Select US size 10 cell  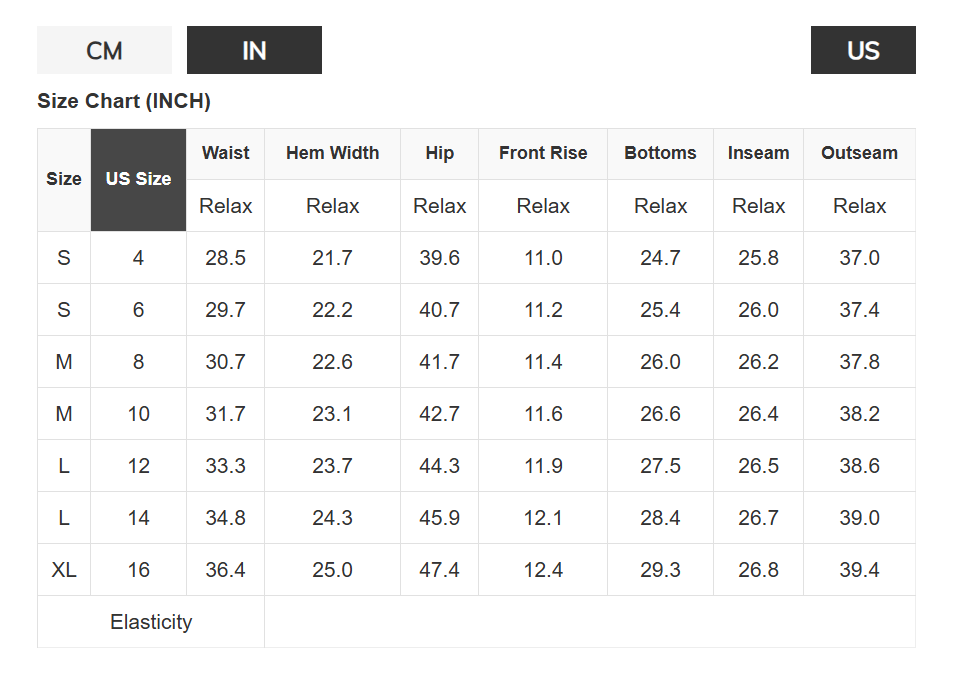pos(138,414)
